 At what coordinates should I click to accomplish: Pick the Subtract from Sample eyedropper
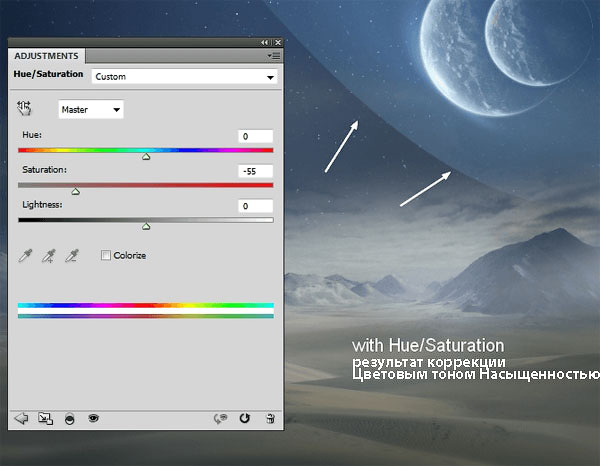tap(72, 256)
